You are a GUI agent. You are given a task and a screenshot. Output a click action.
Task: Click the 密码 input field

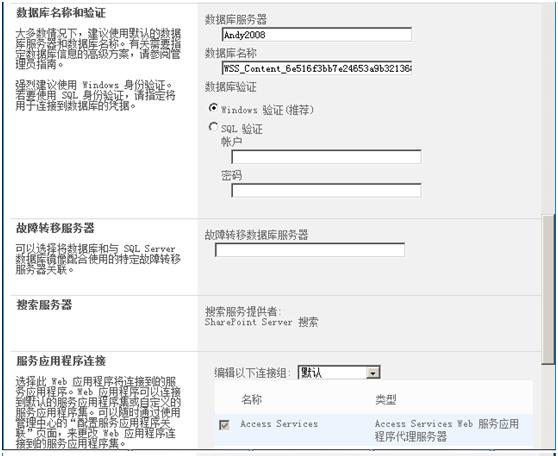point(326,190)
